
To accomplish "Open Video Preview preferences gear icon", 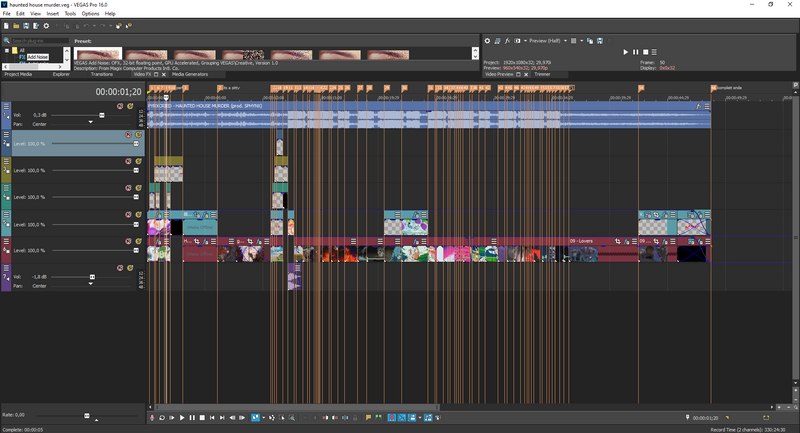I will click(x=487, y=41).
